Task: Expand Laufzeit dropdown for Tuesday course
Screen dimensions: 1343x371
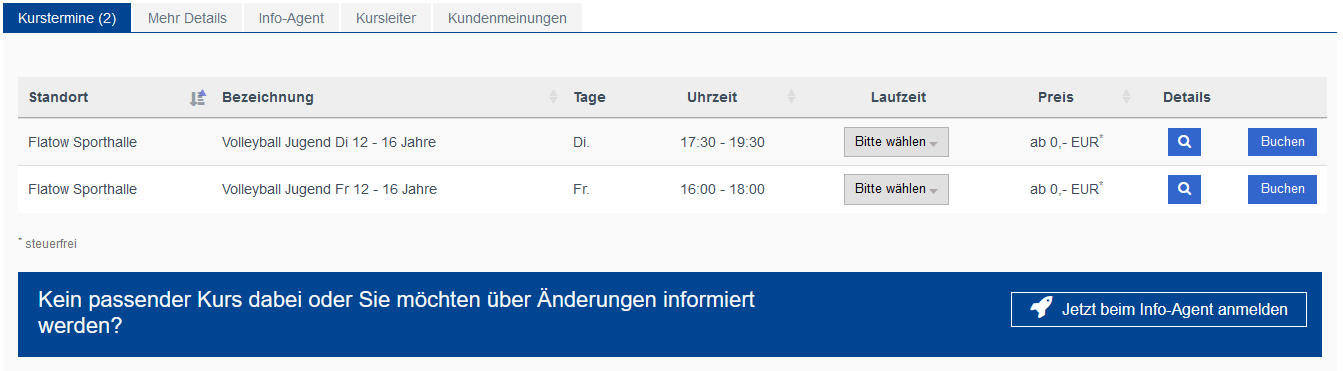Action: coord(896,142)
